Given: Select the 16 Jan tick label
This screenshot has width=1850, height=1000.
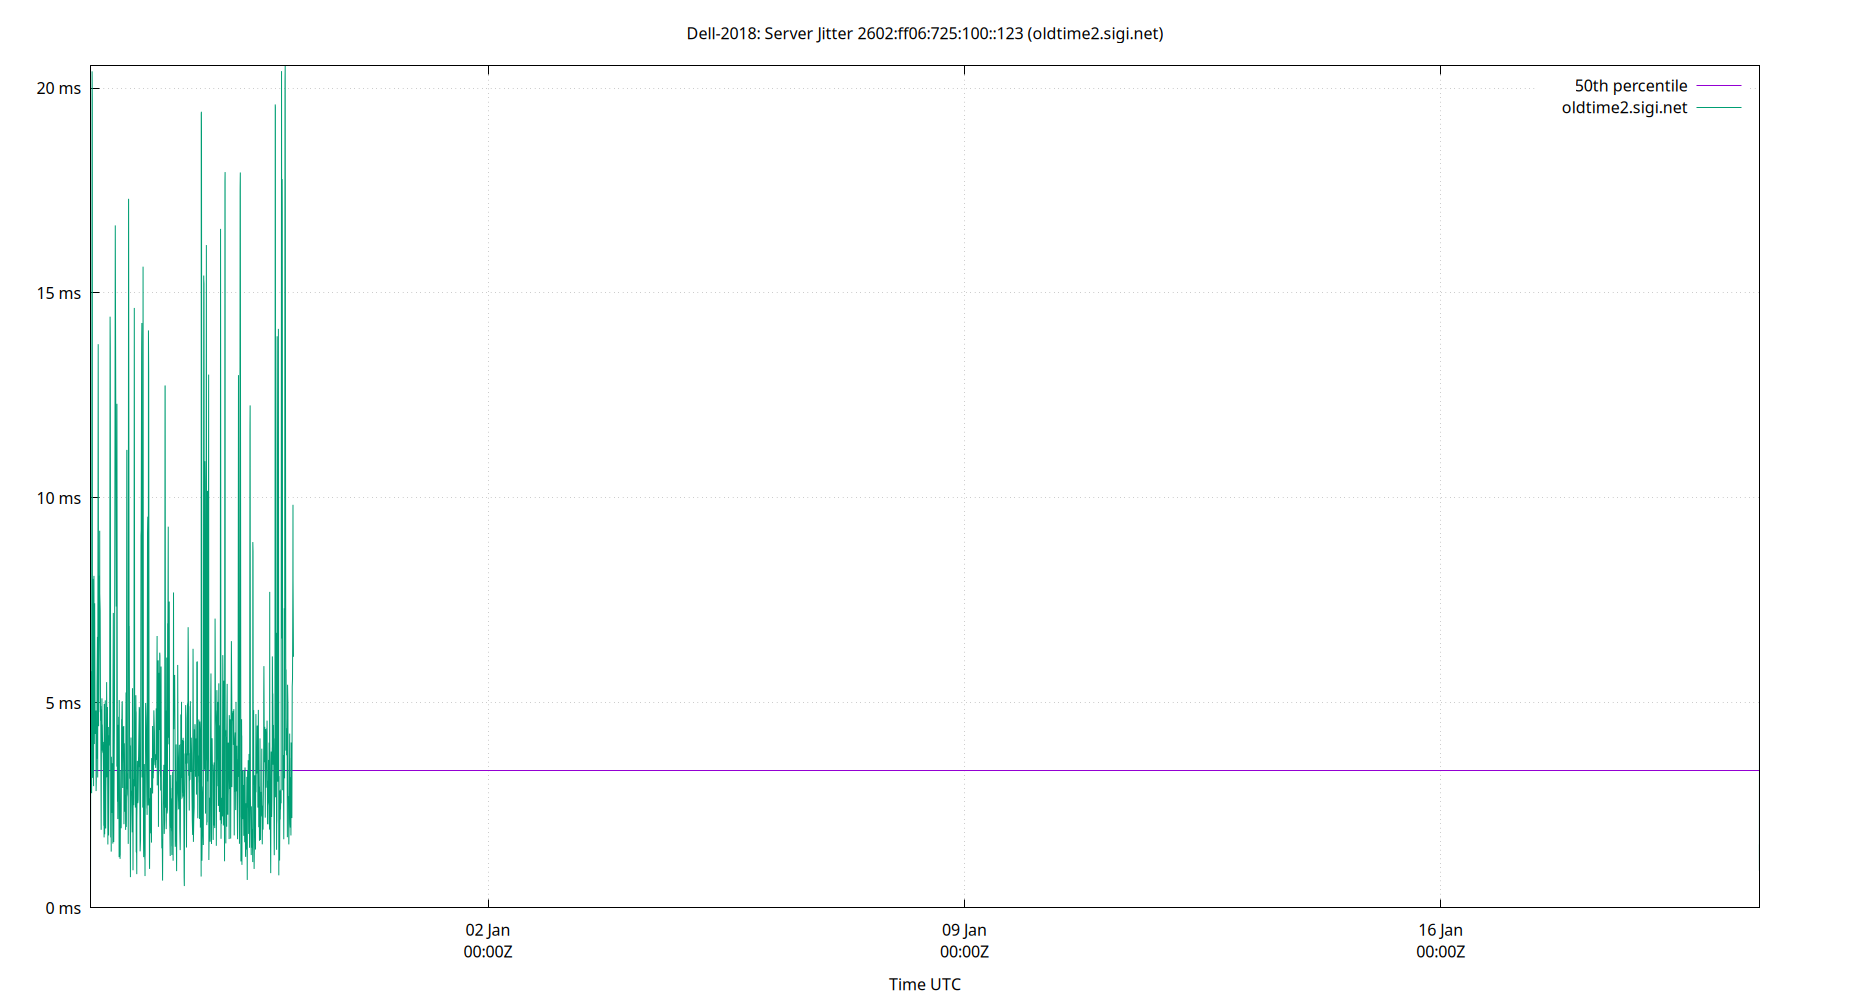Looking at the screenshot, I should click(1441, 929).
